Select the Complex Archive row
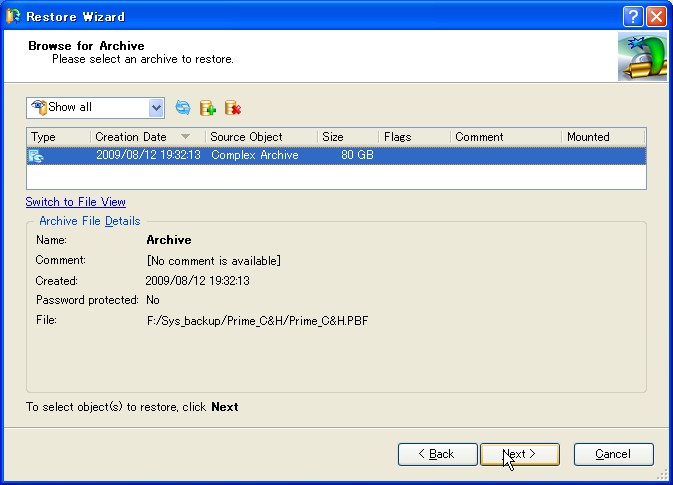 point(254,156)
